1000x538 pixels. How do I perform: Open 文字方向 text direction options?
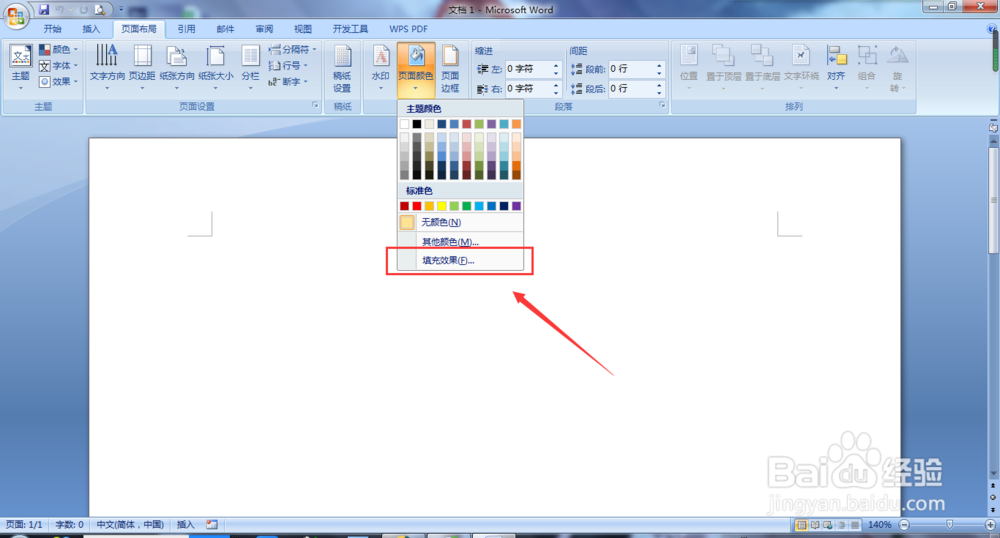(107, 67)
